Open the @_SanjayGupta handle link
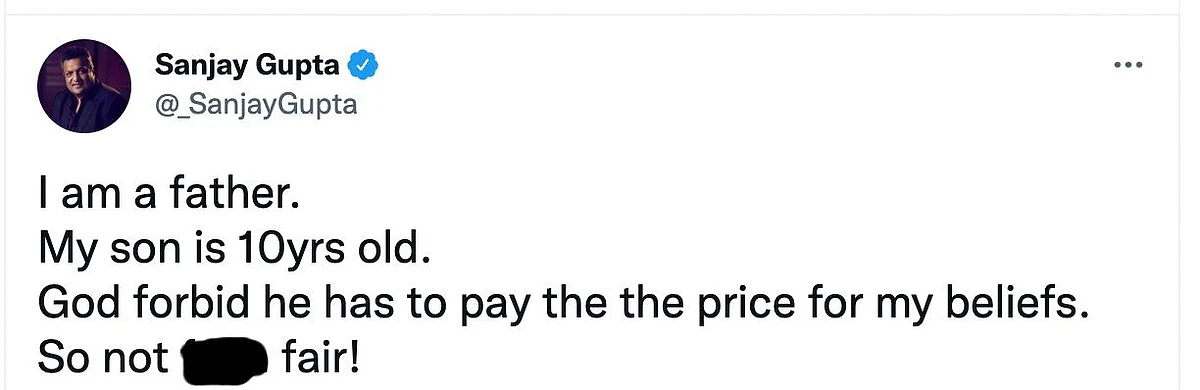Screen dimensions: 1200x390 coord(256,104)
